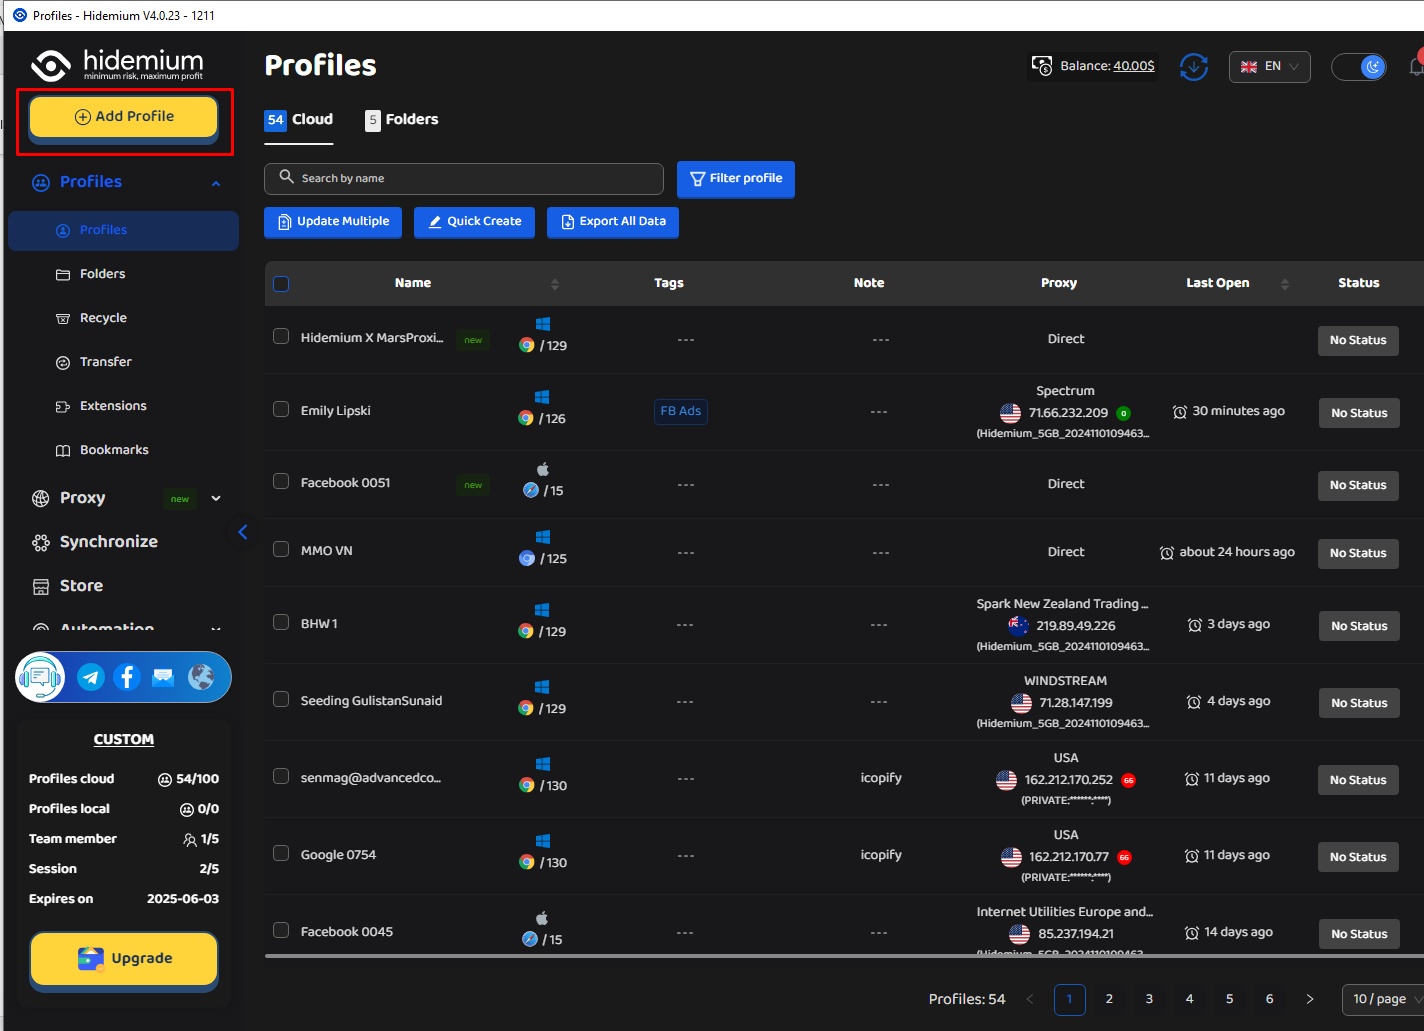
Task: Click the Telegram support icon
Action: point(91,677)
